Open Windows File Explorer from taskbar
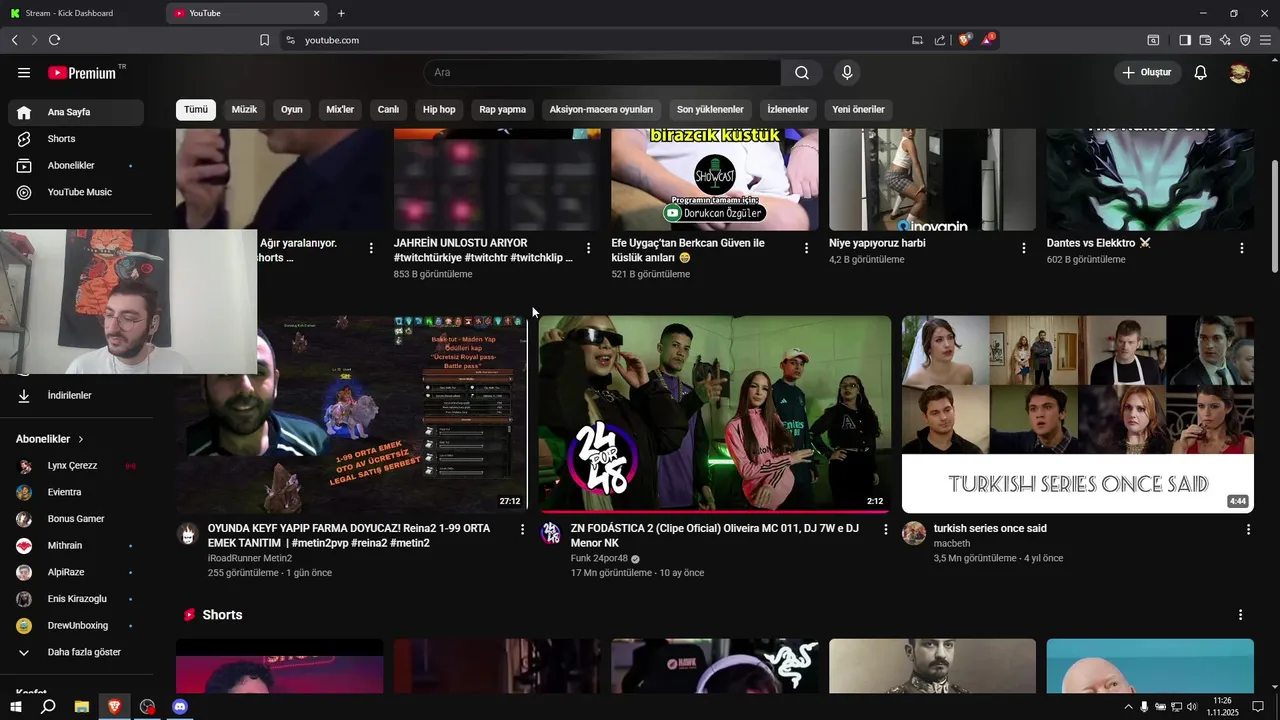This screenshot has height=720, width=1280. point(82,707)
